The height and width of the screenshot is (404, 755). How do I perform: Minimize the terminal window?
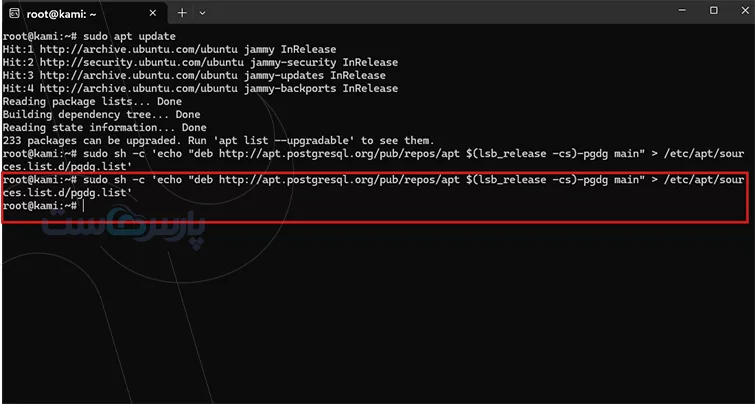click(x=682, y=11)
